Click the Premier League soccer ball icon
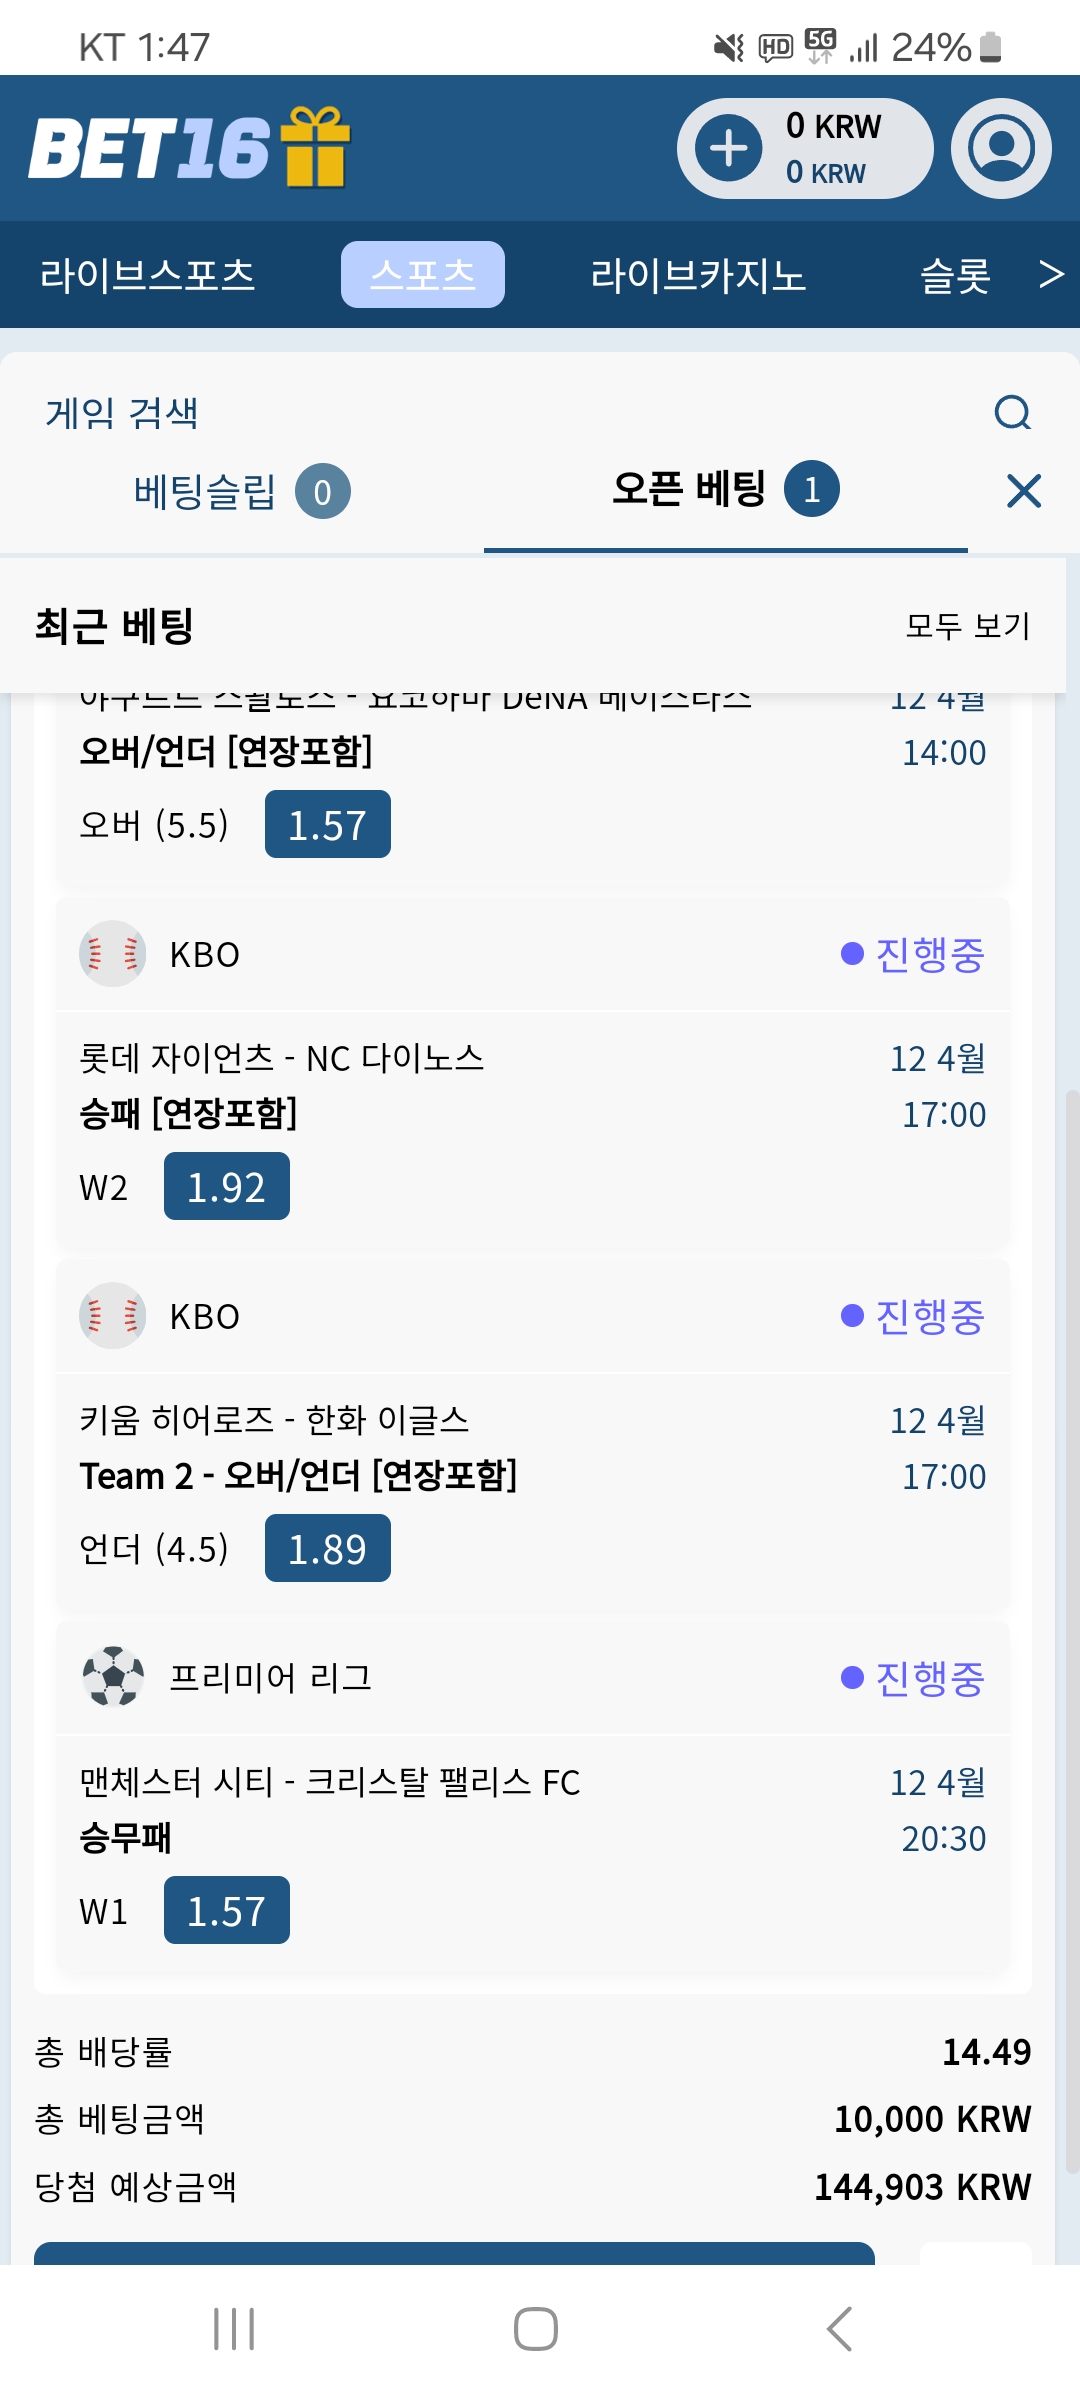The image size is (1080, 2400). [x=113, y=1677]
